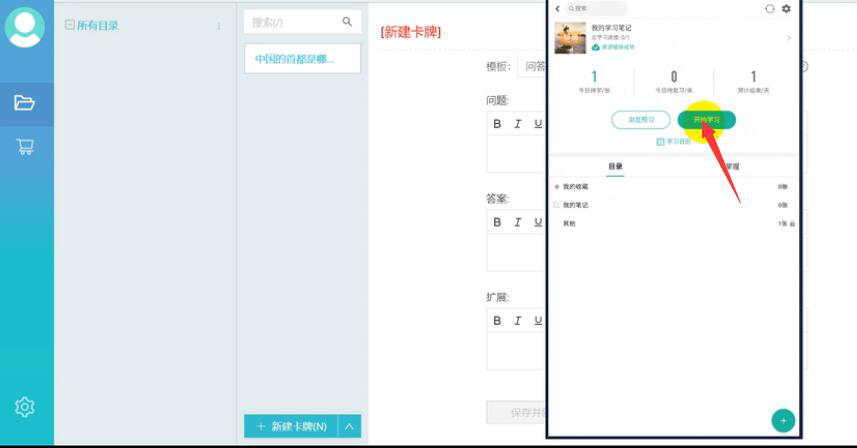Click the 浏览预习 button
The image size is (857, 448).
[641, 120]
